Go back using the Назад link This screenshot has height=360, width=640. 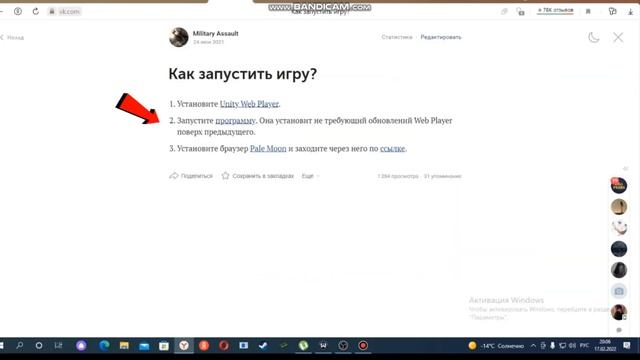(12, 38)
